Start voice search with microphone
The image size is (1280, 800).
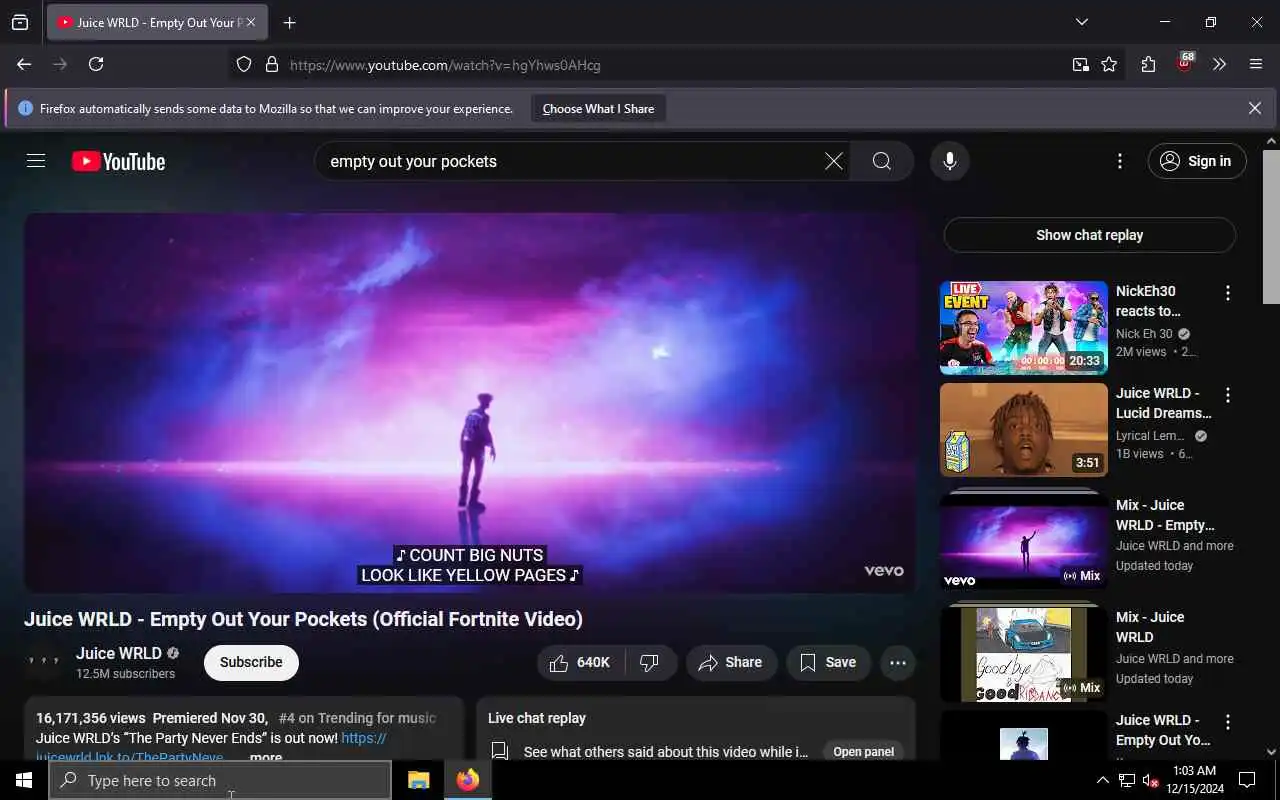tap(949, 161)
